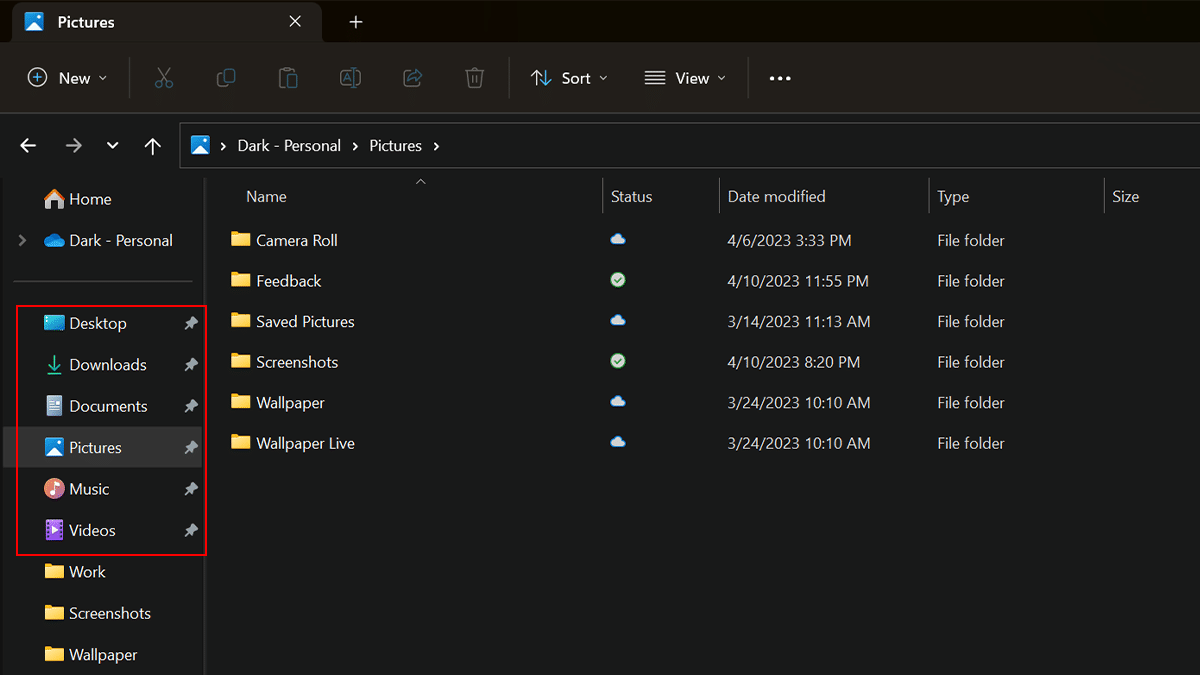Click the Copy icon in the toolbar
This screenshot has width=1200, height=675.
pos(225,77)
